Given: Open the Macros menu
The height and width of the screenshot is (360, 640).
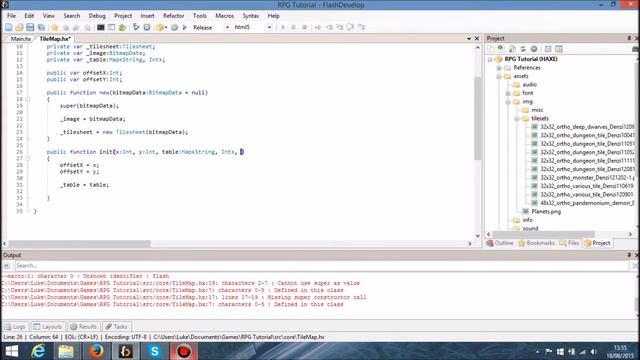Looking at the screenshot, I should (224, 16).
